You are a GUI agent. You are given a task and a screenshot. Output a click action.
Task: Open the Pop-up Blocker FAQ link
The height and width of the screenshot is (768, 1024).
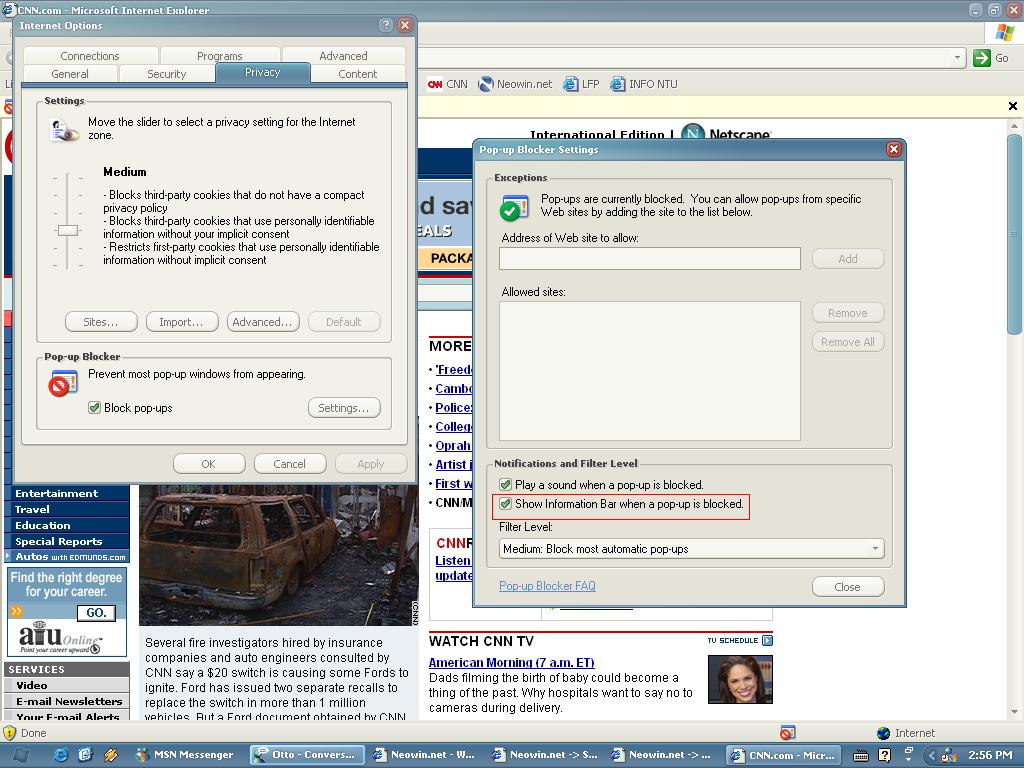pos(547,586)
